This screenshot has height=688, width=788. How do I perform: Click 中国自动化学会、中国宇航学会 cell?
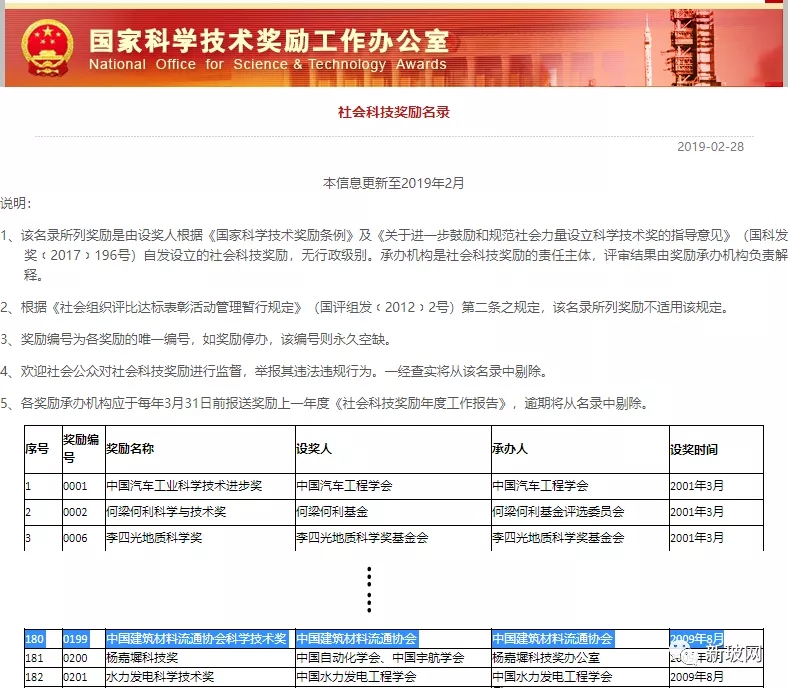(x=380, y=658)
